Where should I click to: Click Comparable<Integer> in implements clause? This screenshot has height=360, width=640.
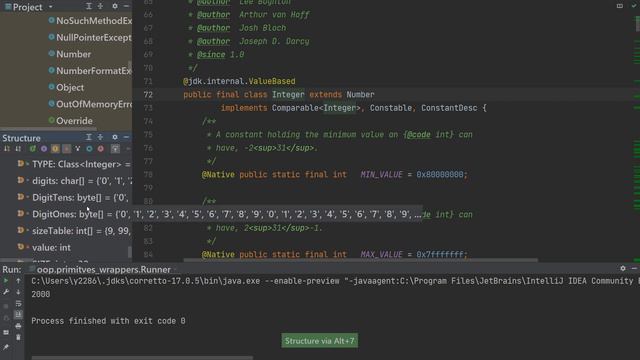coord(316,108)
